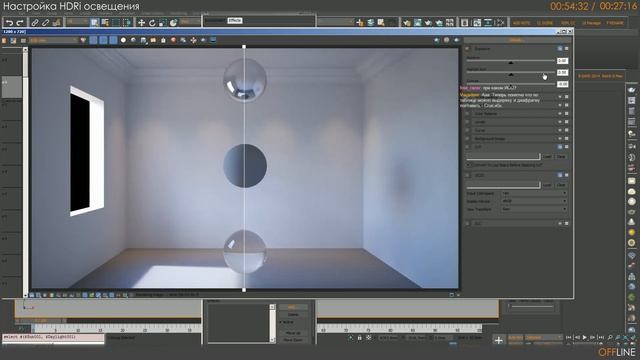Expand the Background Image rollout arrow

pos(560,138)
